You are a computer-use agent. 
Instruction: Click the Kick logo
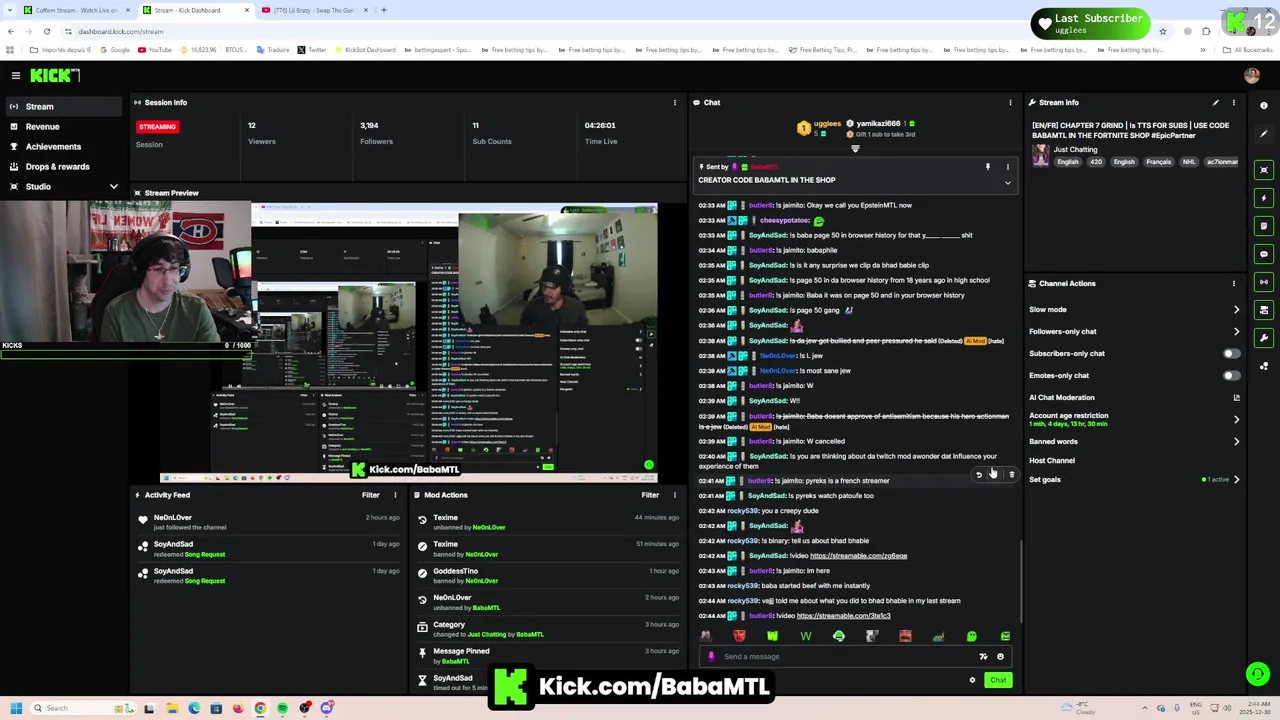click(x=54, y=75)
